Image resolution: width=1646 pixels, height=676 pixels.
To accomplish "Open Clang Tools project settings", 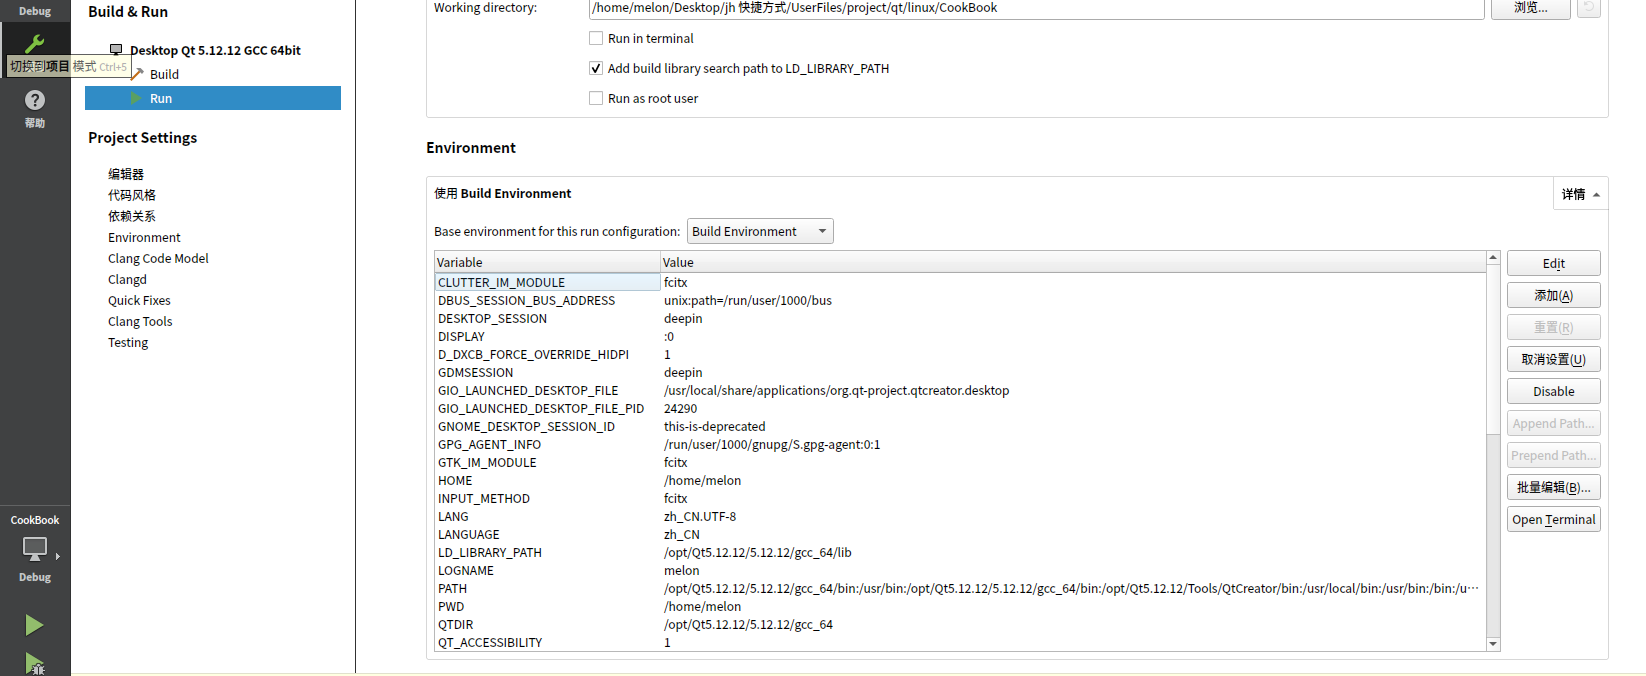I will pos(140,321).
